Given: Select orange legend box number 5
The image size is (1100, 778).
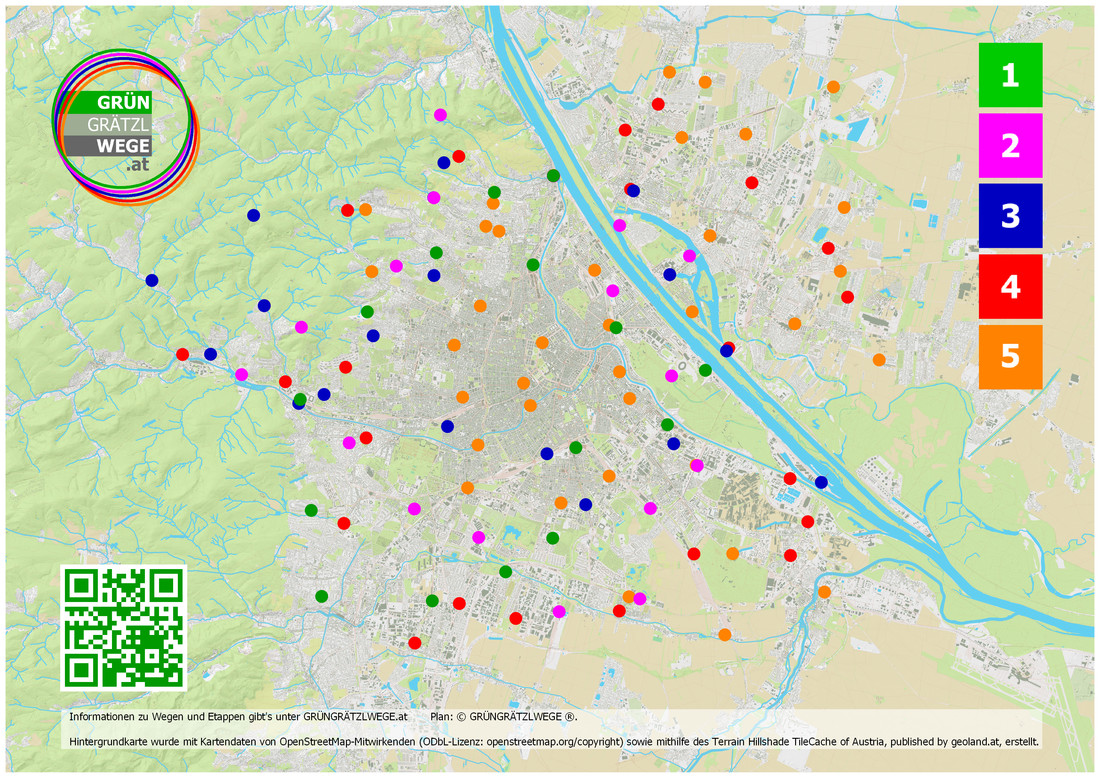Looking at the screenshot, I should coord(1010,356).
